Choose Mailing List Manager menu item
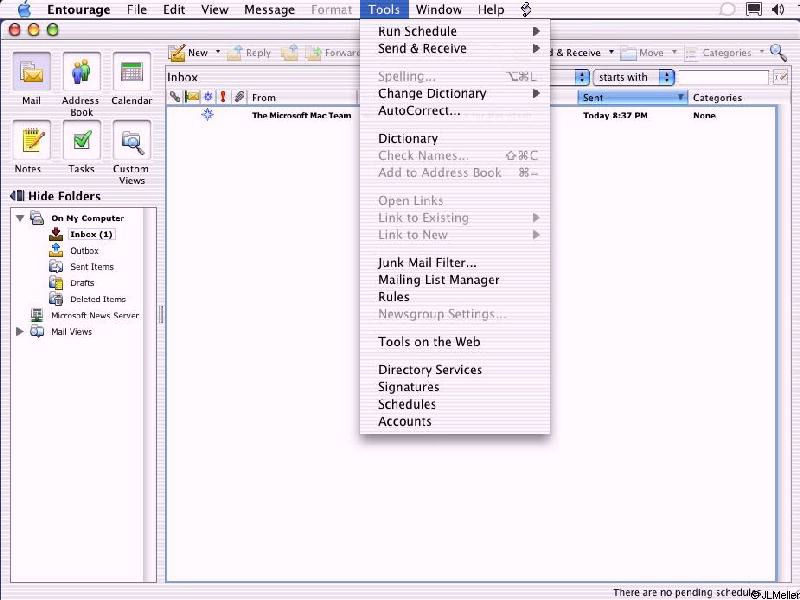This screenshot has height=600, width=800. coord(455,280)
